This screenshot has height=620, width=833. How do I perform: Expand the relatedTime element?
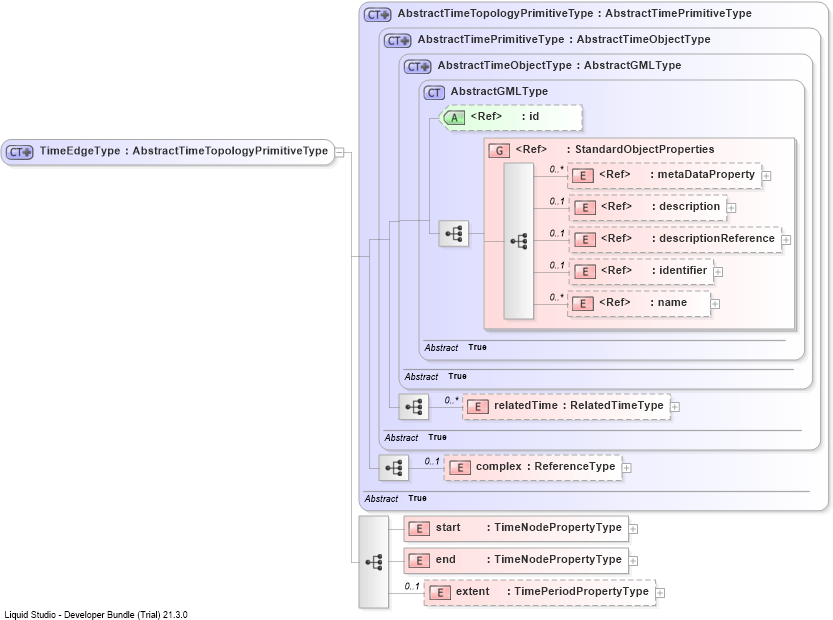coord(675,407)
